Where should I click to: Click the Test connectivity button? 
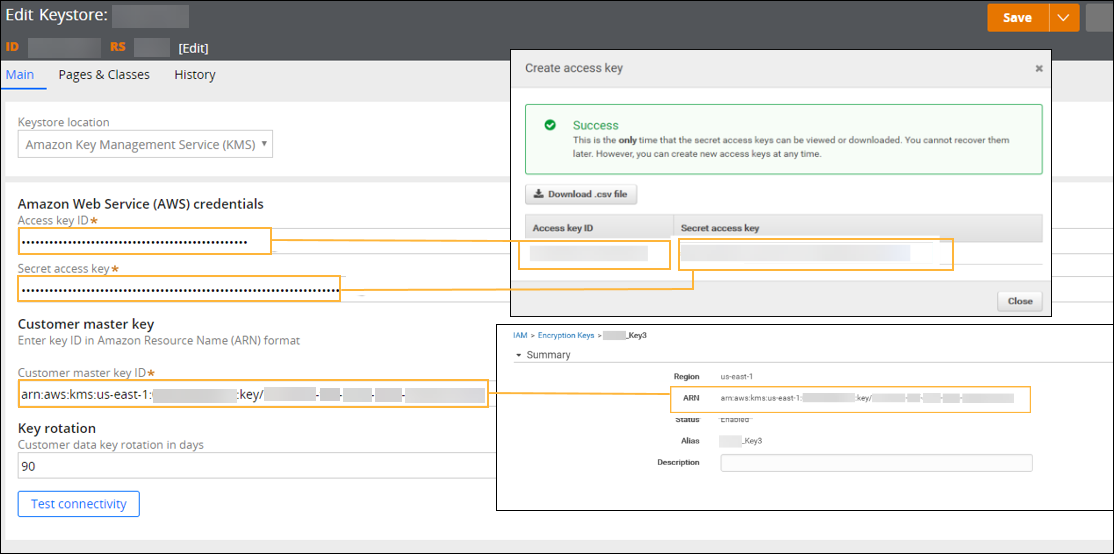(x=79, y=504)
